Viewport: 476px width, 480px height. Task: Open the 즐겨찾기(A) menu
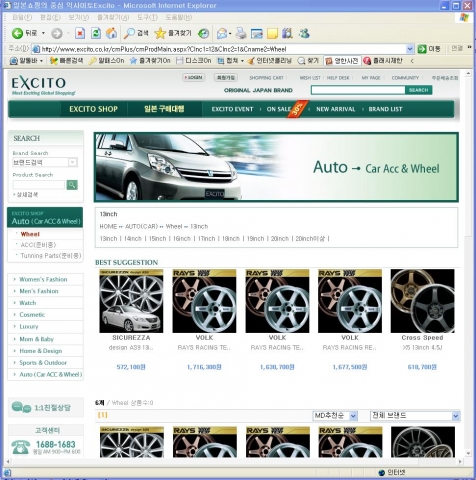tap(113, 17)
